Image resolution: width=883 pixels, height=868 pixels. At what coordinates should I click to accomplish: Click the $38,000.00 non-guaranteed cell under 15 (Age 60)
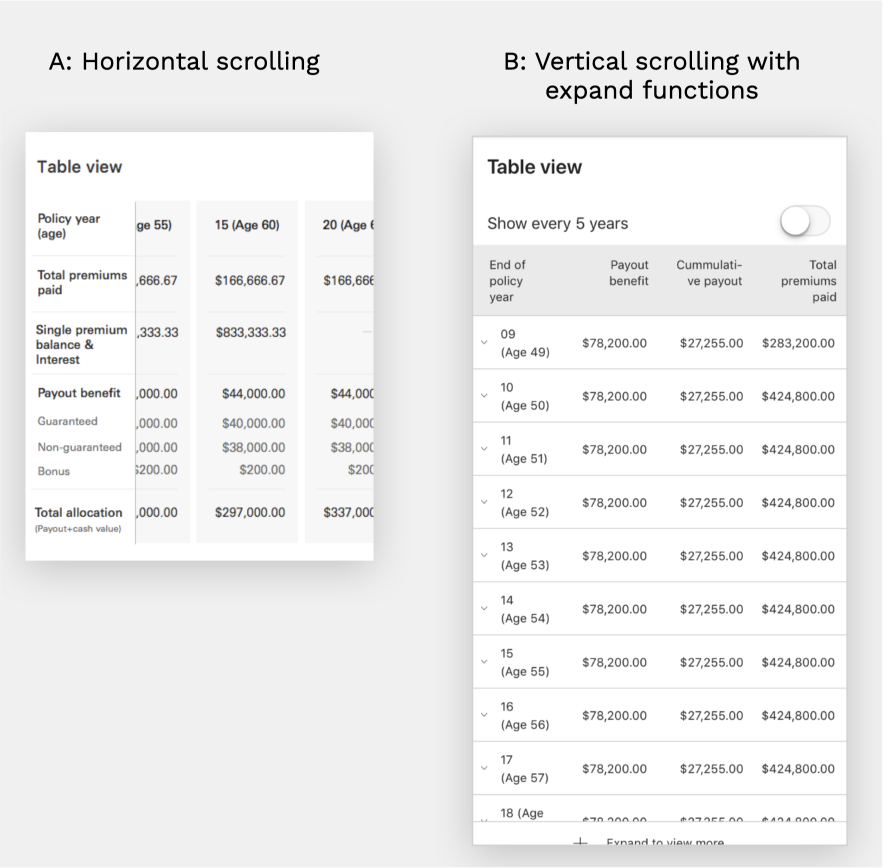[x=253, y=447]
